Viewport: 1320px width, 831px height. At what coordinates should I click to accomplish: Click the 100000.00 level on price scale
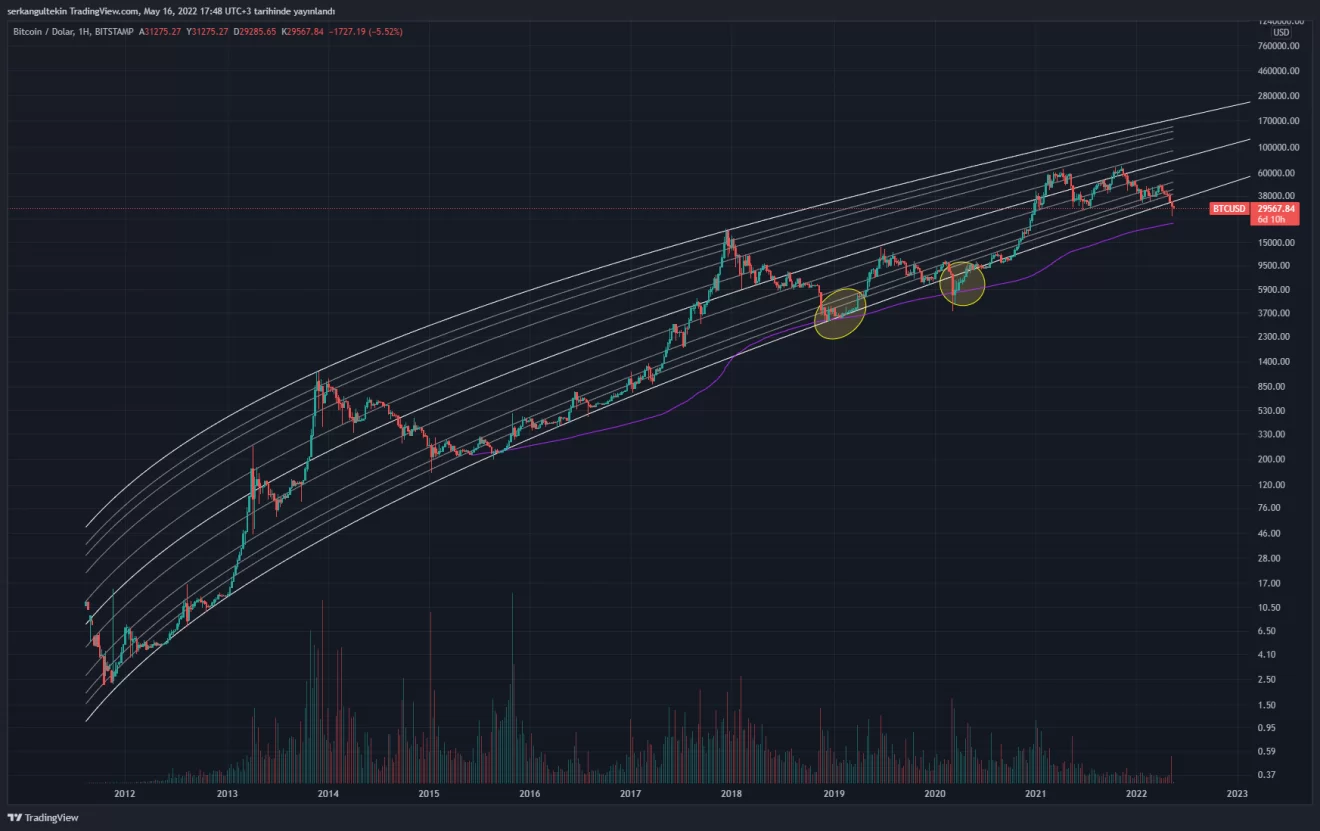(1279, 147)
